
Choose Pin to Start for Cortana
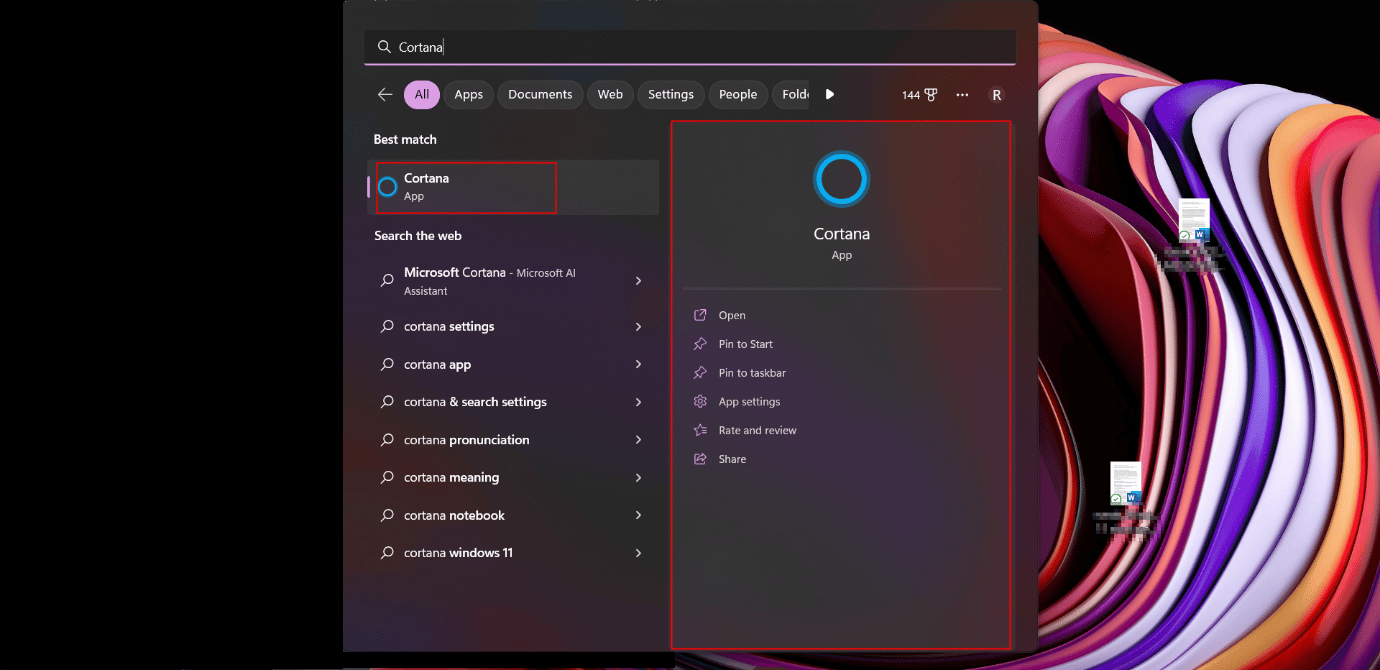[746, 344]
